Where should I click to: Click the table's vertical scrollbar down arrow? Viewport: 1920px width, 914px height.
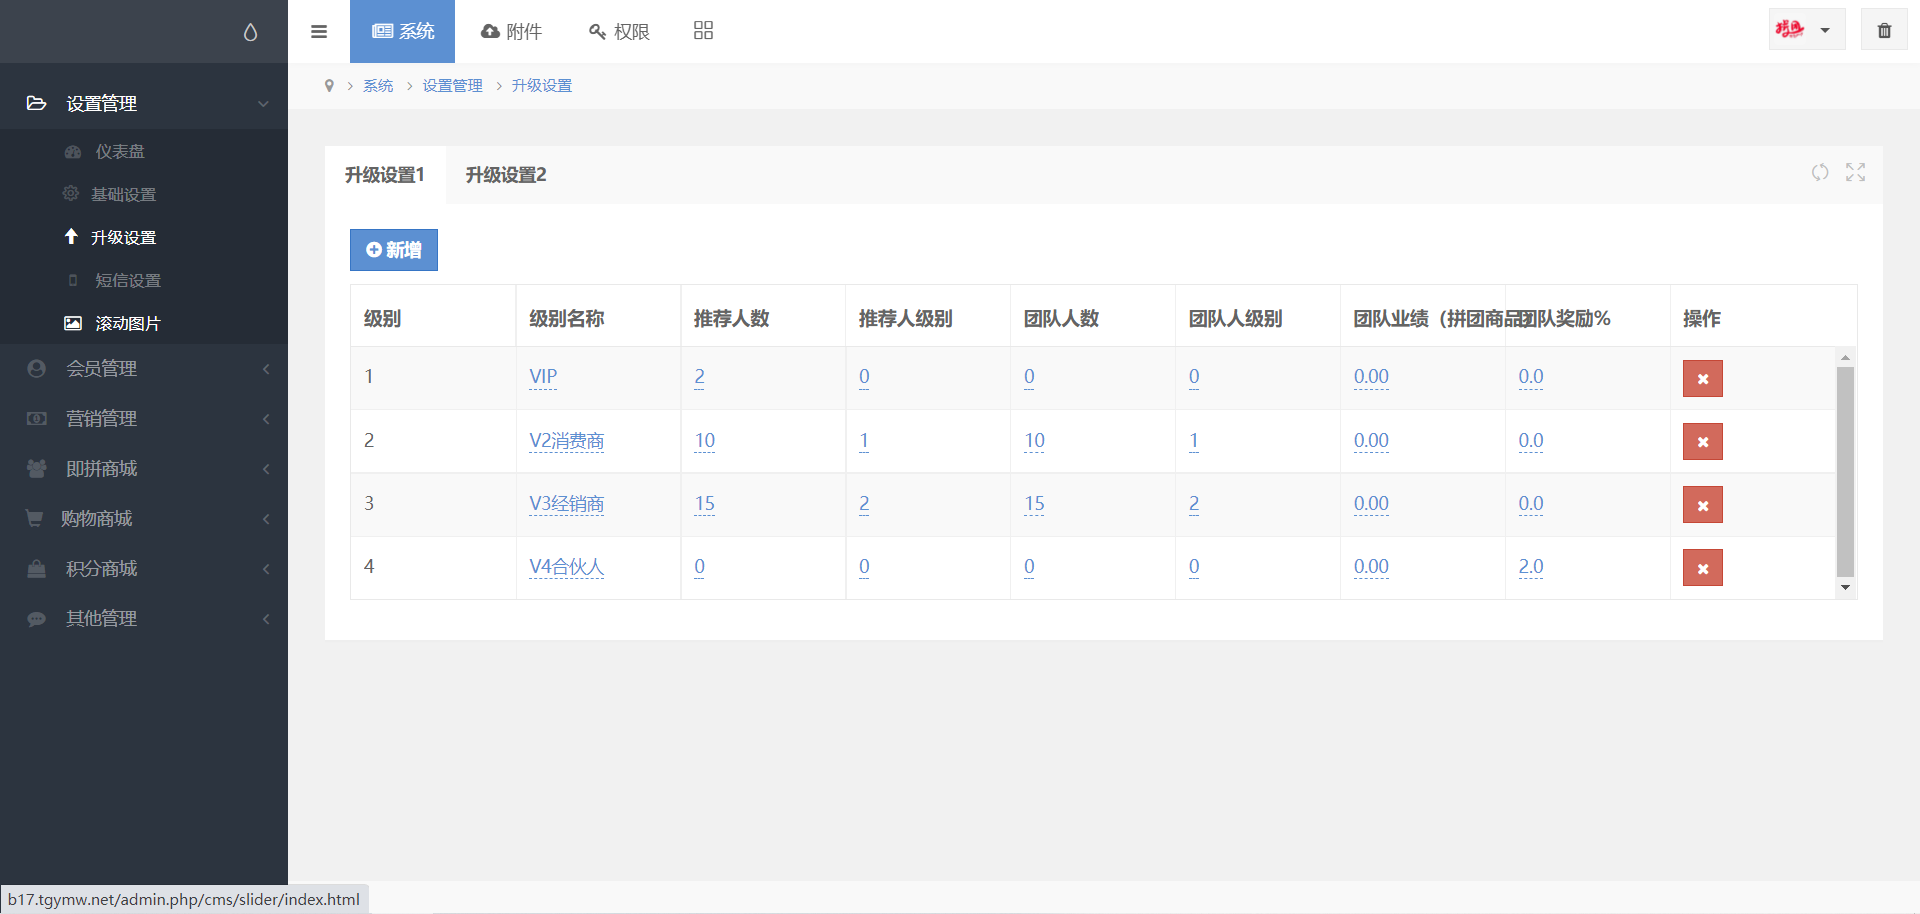pyautogui.click(x=1845, y=588)
